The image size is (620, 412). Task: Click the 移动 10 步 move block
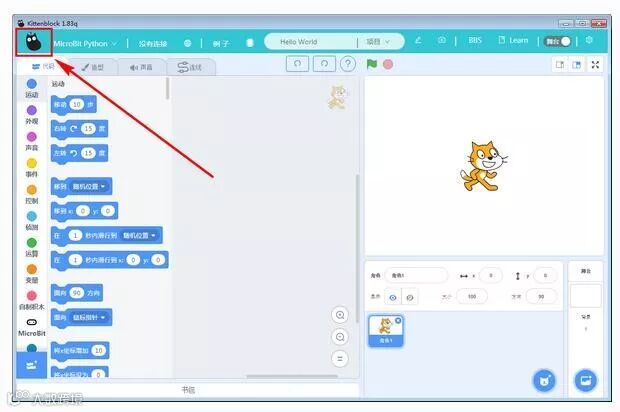tap(74, 105)
